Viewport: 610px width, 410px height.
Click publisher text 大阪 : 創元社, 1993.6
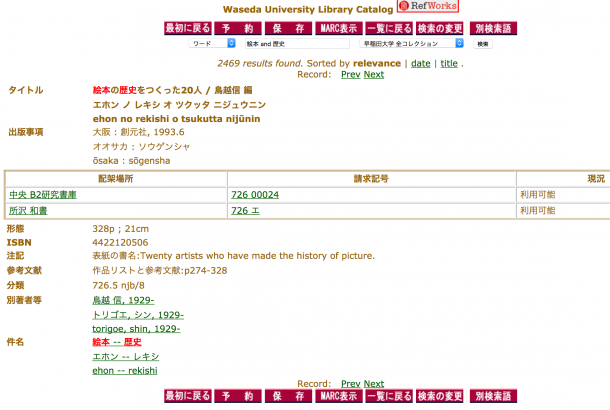click(138, 132)
